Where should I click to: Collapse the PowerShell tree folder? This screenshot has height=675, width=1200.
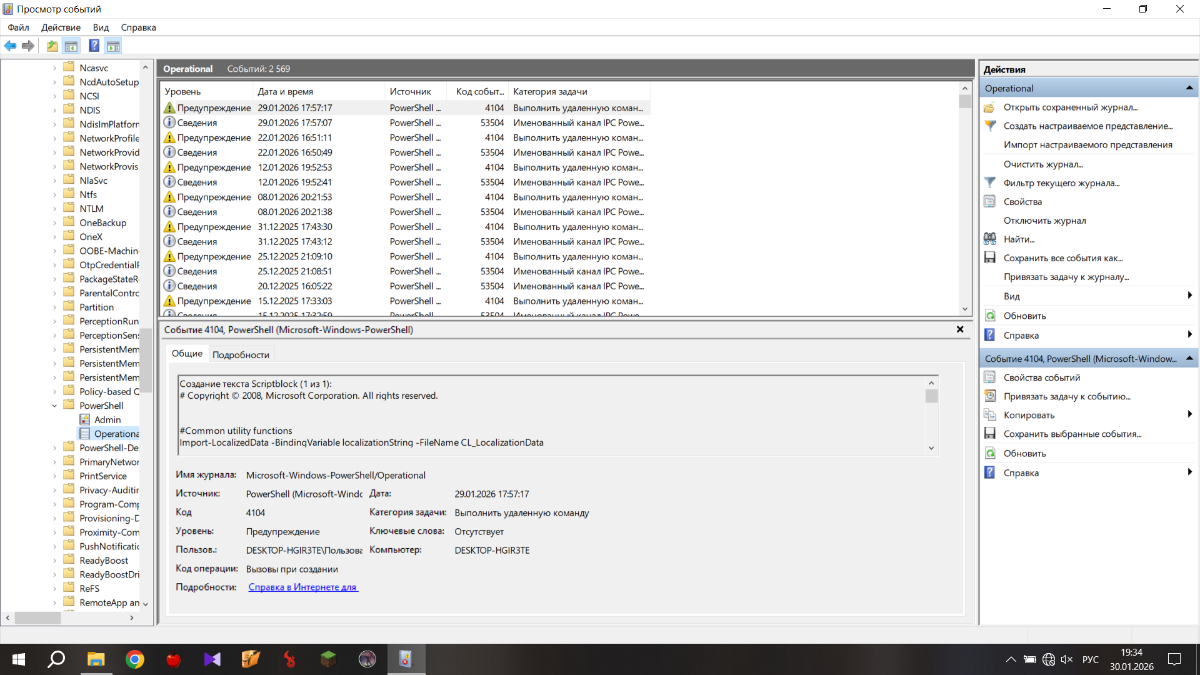[x=55, y=406]
